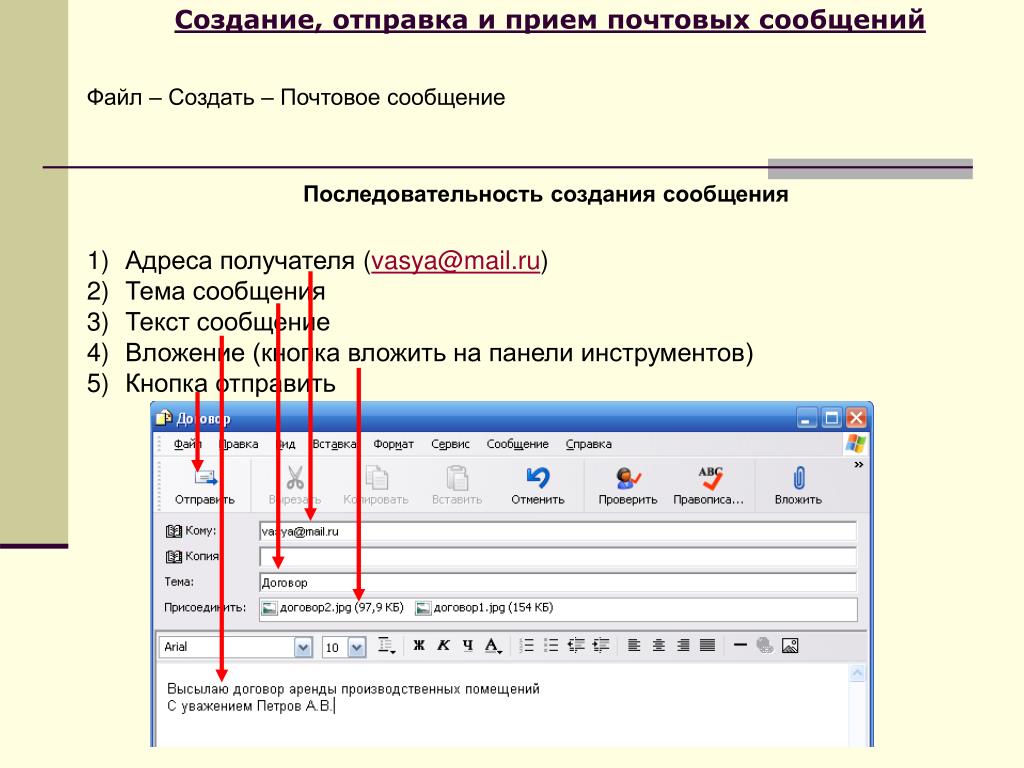Image resolution: width=1024 pixels, height=768 pixels.
Task: Open the paragraph style dropdown icon
Action: pos(387,646)
